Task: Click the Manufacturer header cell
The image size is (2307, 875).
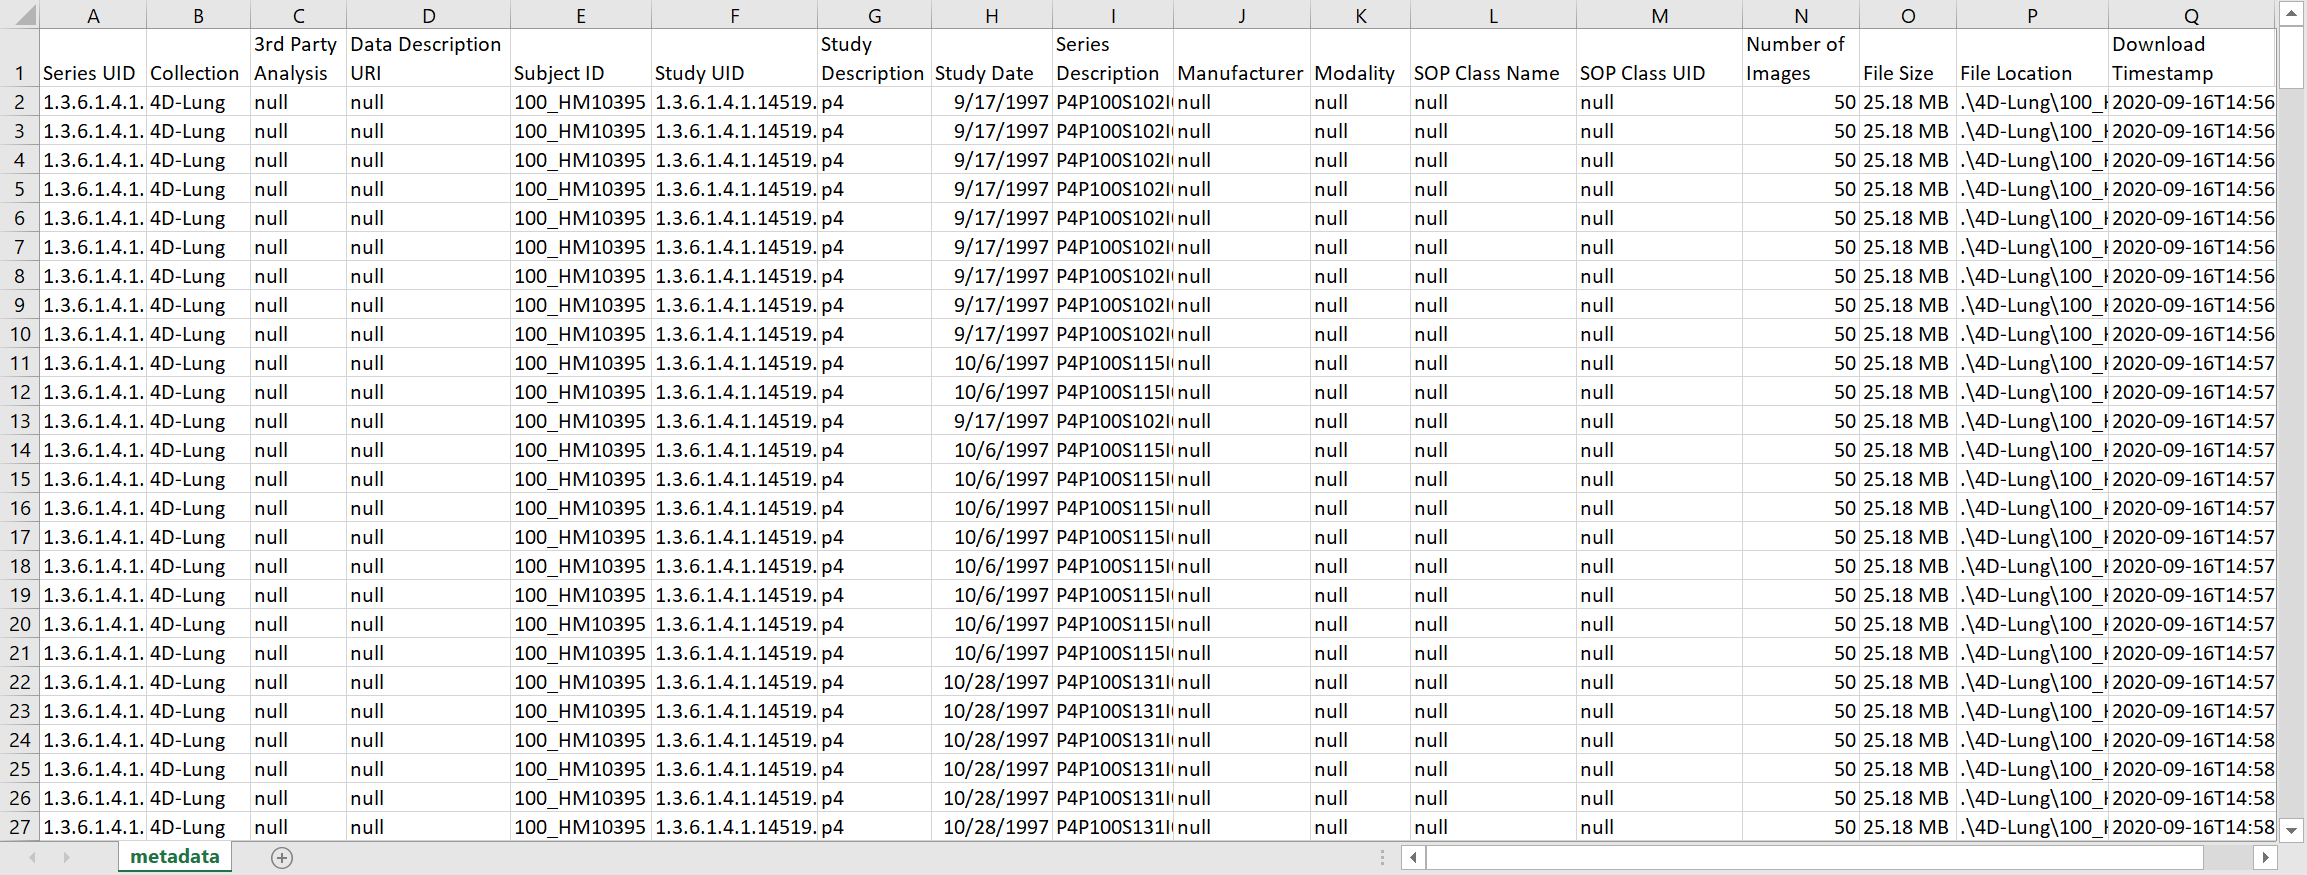Action: [1241, 58]
